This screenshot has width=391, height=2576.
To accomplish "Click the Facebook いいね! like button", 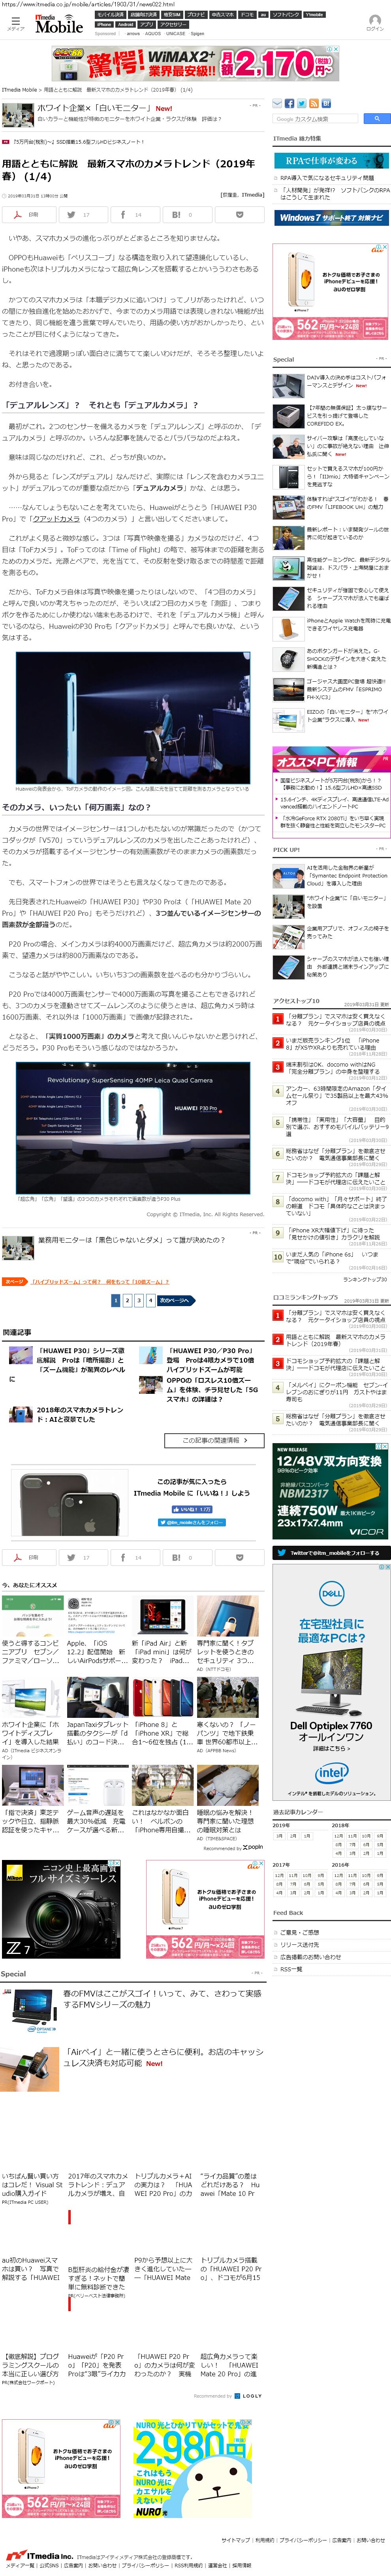I will [x=192, y=1509].
